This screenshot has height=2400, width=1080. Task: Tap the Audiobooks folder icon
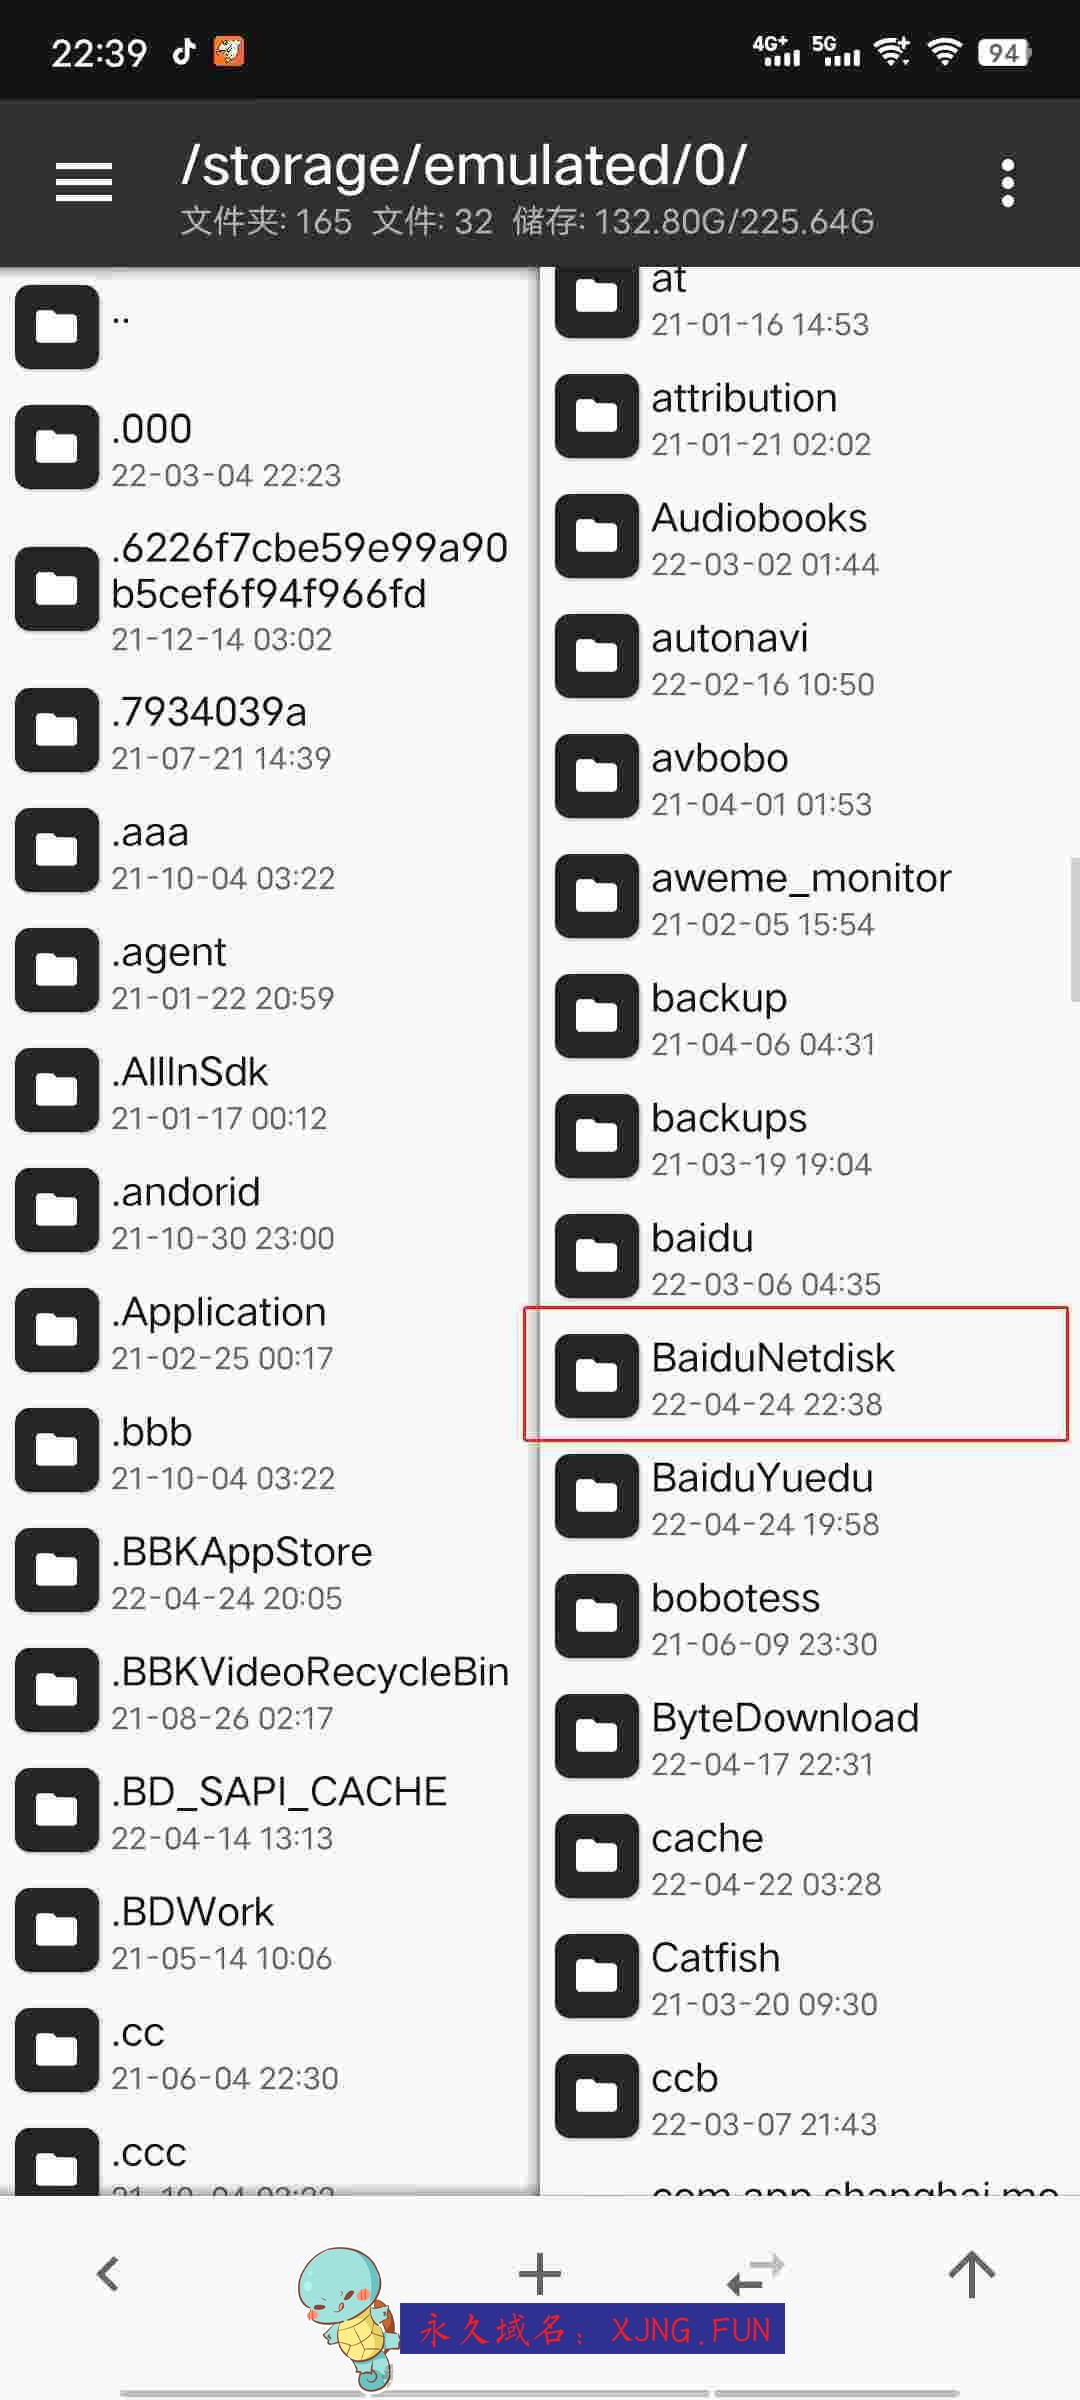point(597,536)
